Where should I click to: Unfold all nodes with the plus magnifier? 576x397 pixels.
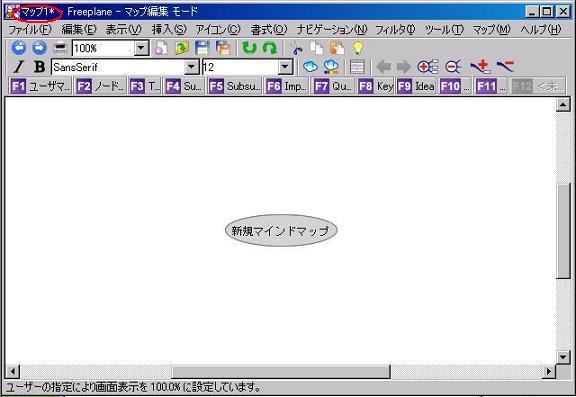428,67
